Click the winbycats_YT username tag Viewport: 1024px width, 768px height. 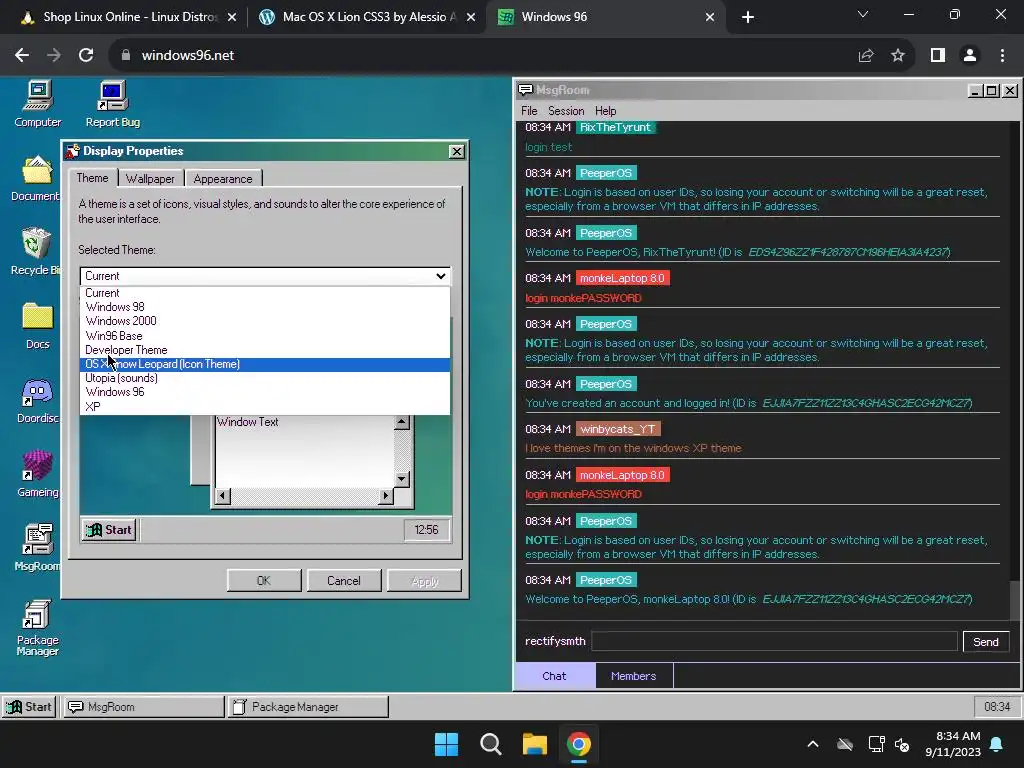(618, 429)
